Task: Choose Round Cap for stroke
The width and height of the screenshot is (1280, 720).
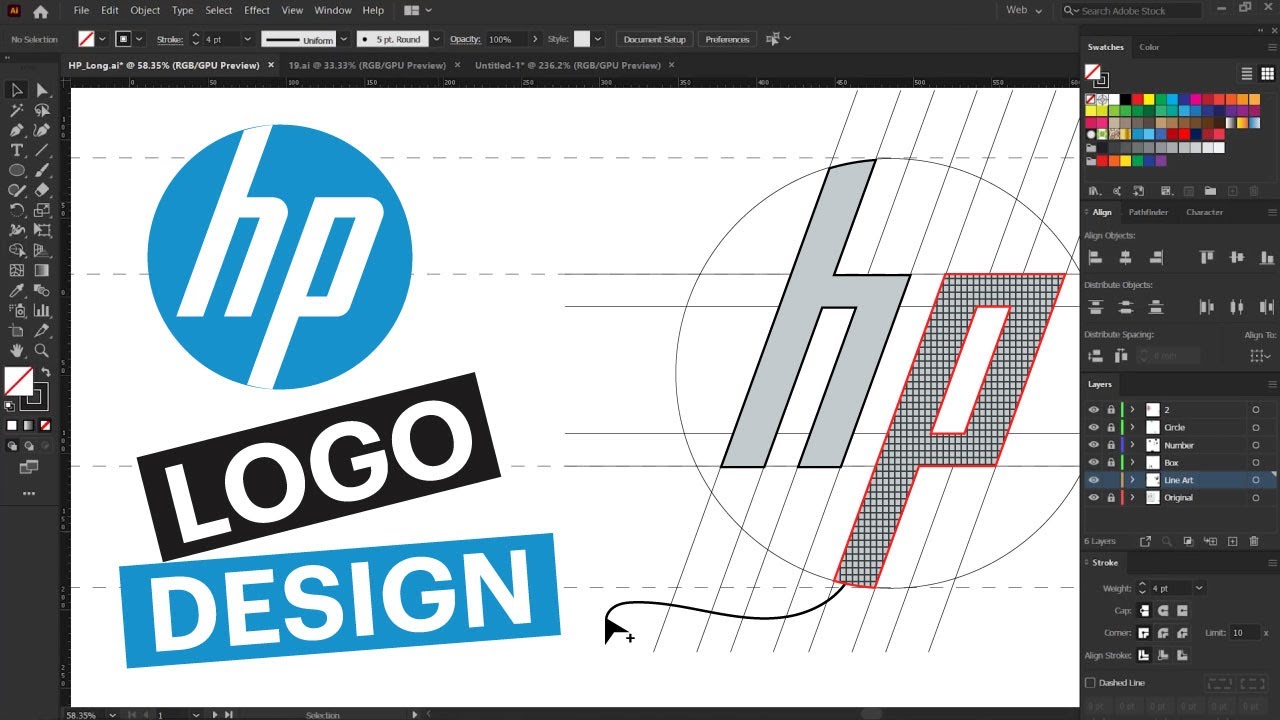Action: click(1163, 610)
